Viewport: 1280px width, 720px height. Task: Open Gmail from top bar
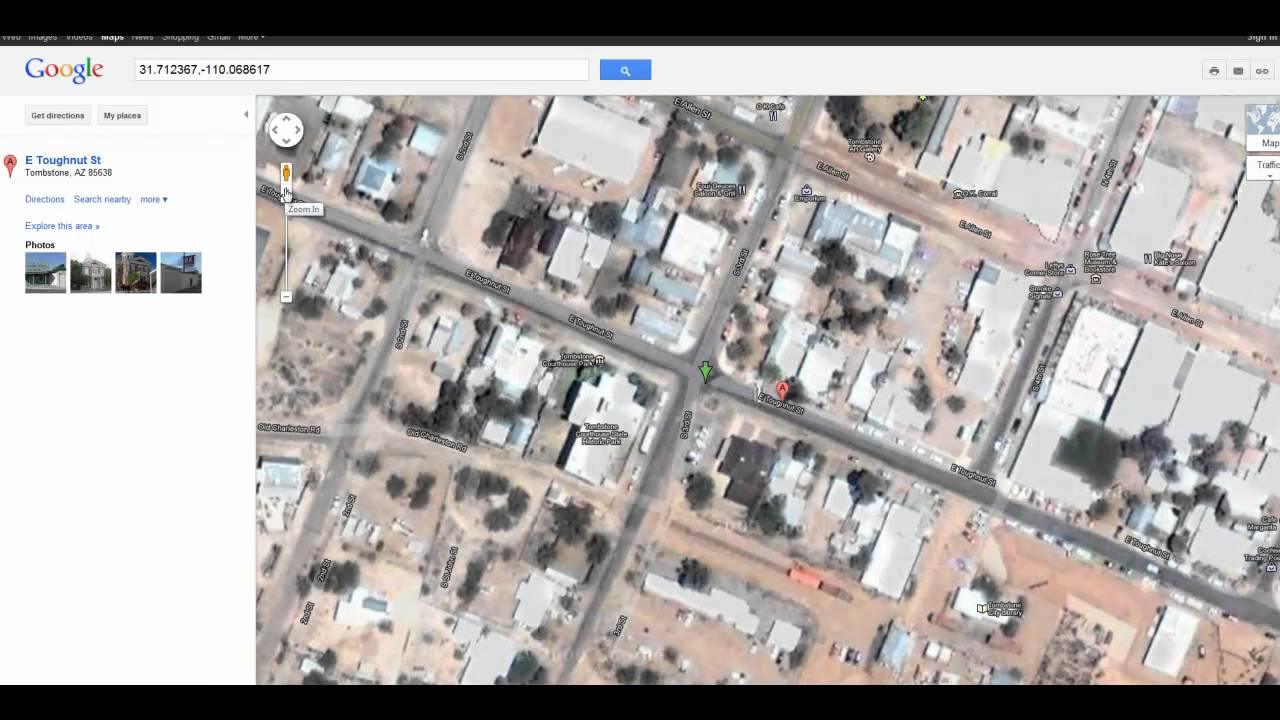tap(218, 37)
